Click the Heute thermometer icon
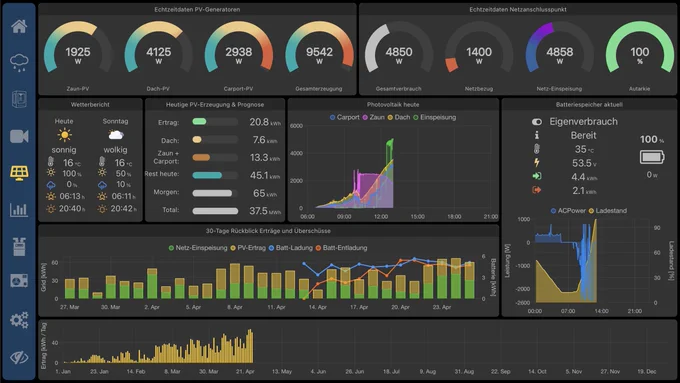680x383 pixels. click(x=51, y=162)
